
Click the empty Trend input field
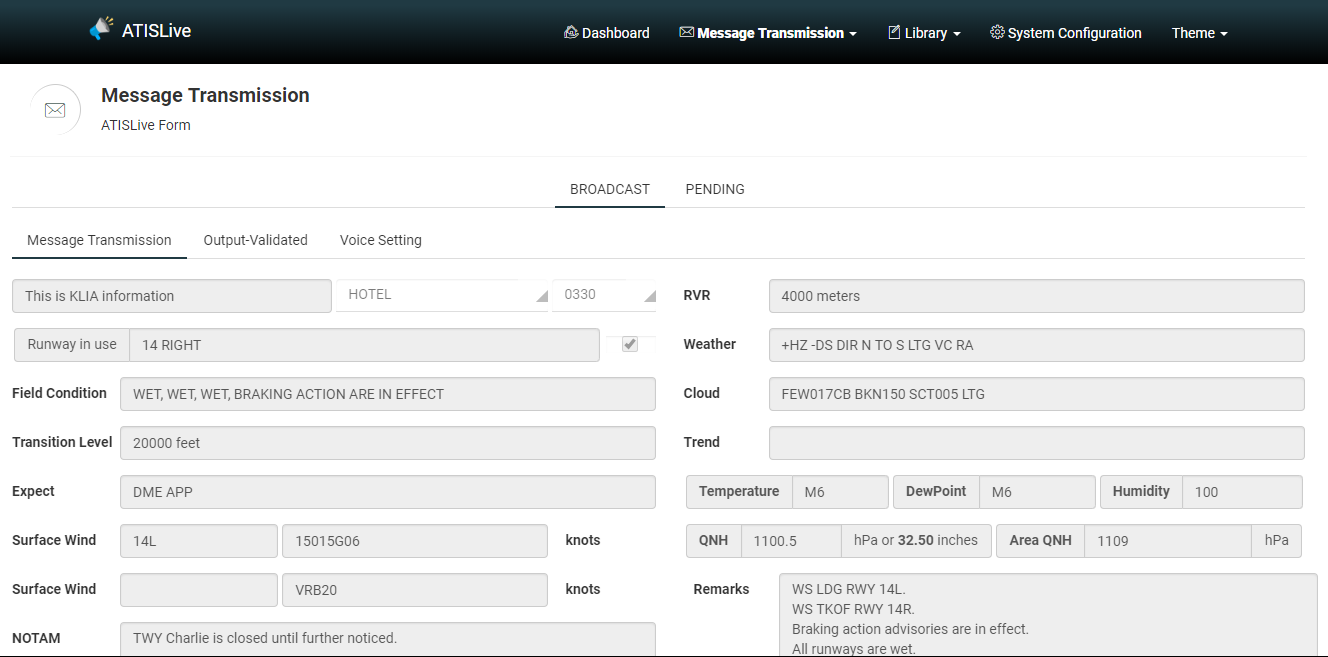click(x=1036, y=443)
